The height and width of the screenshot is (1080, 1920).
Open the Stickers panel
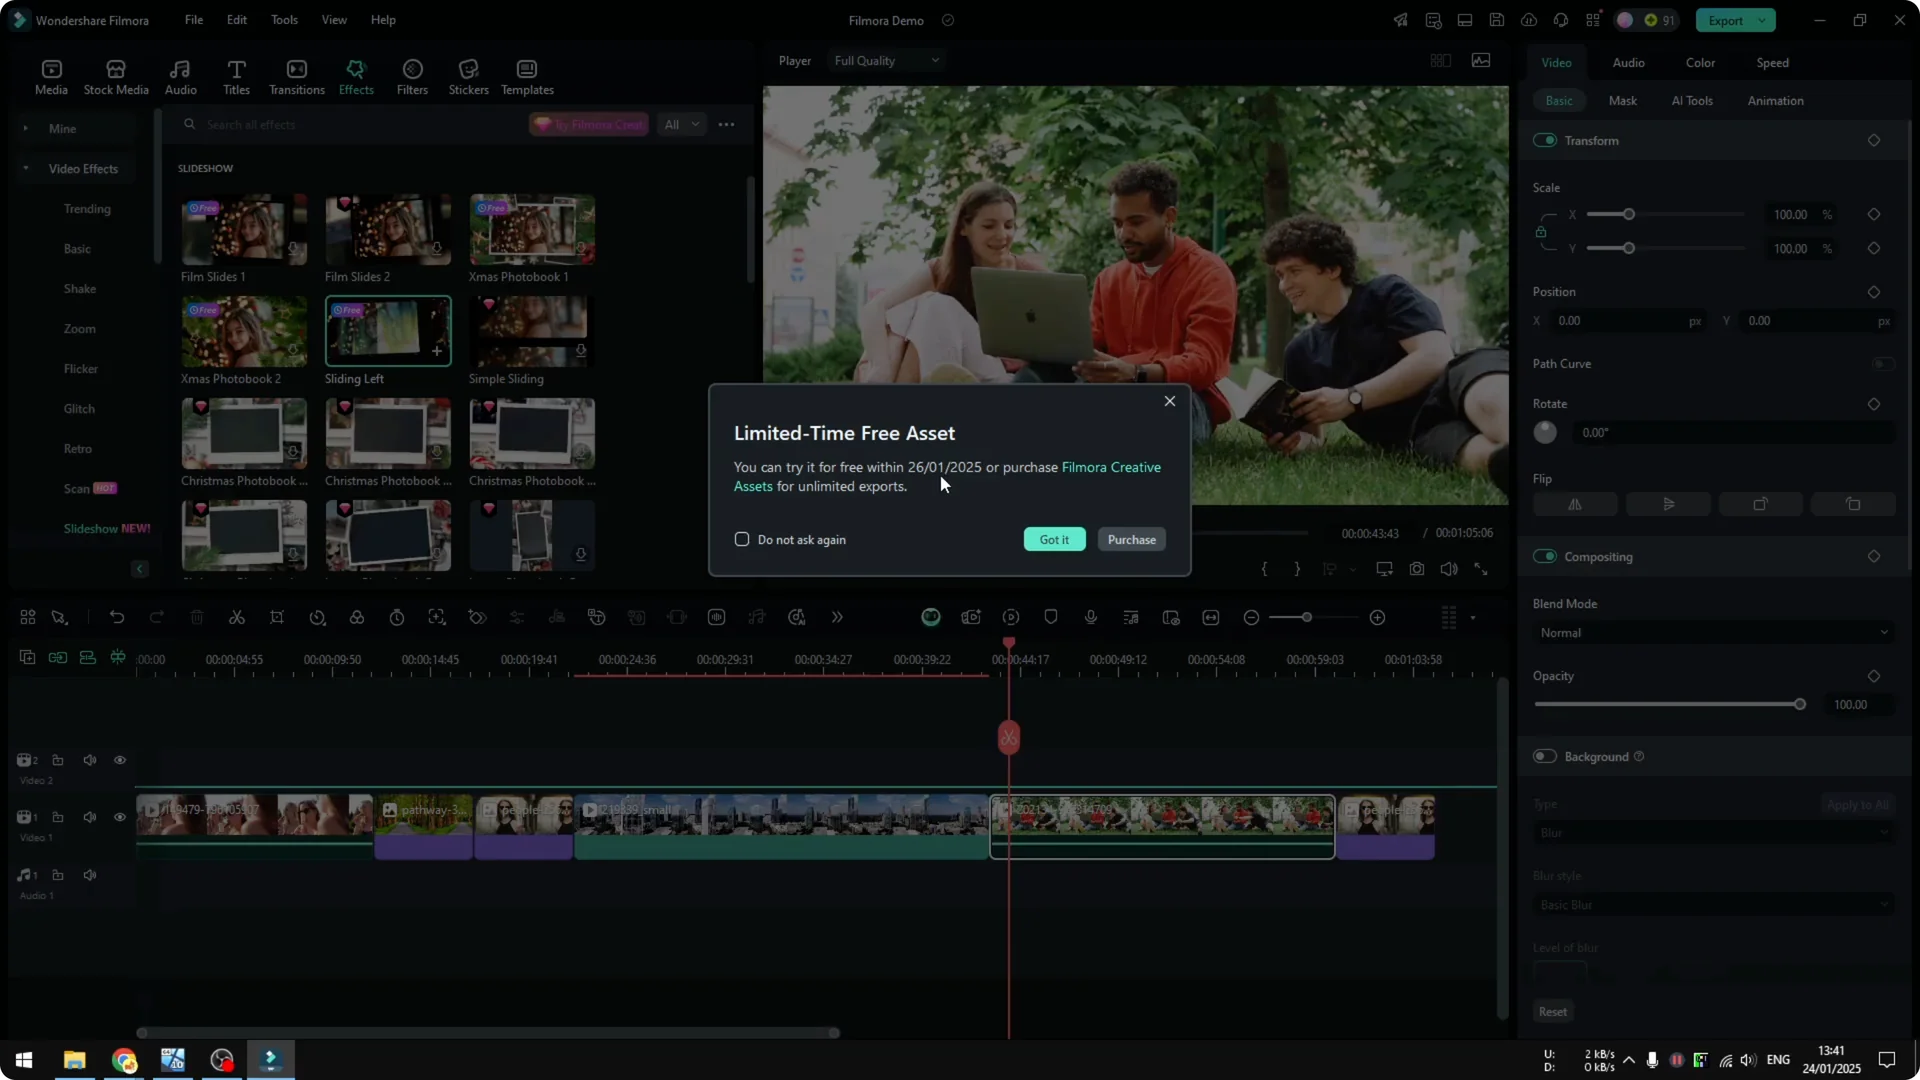468,77
